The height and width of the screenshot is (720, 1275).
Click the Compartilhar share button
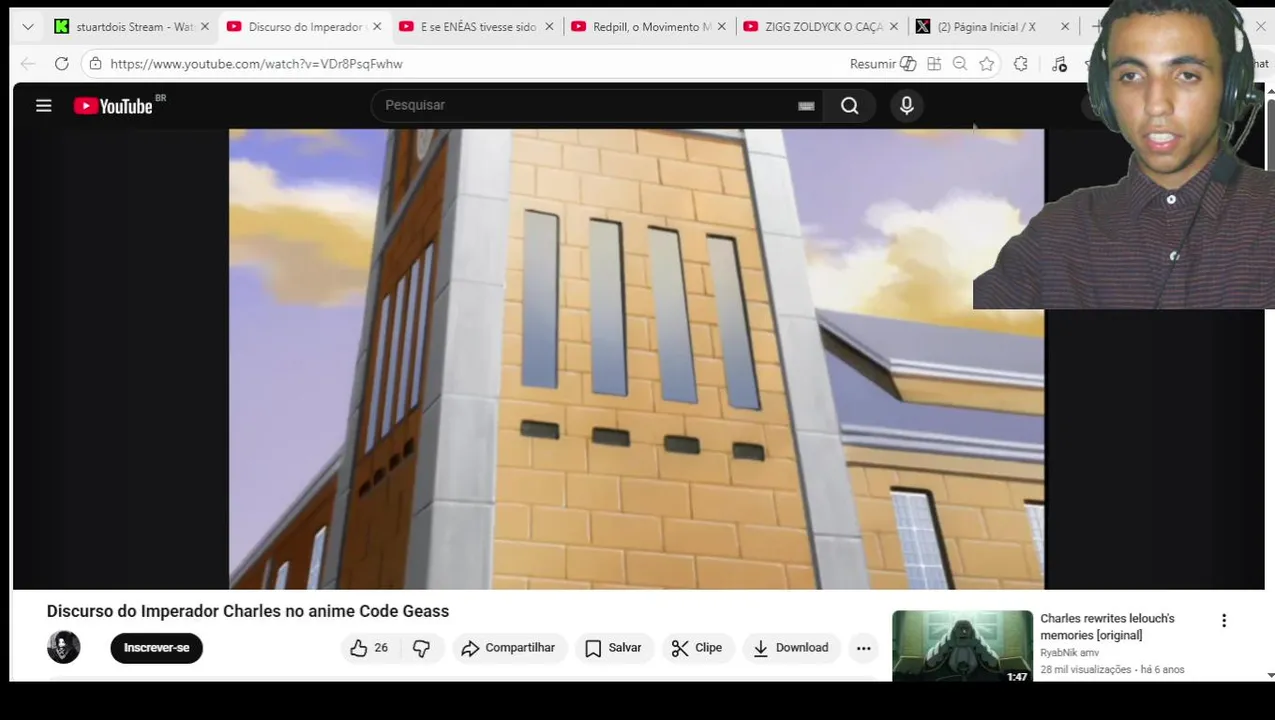point(509,648)
